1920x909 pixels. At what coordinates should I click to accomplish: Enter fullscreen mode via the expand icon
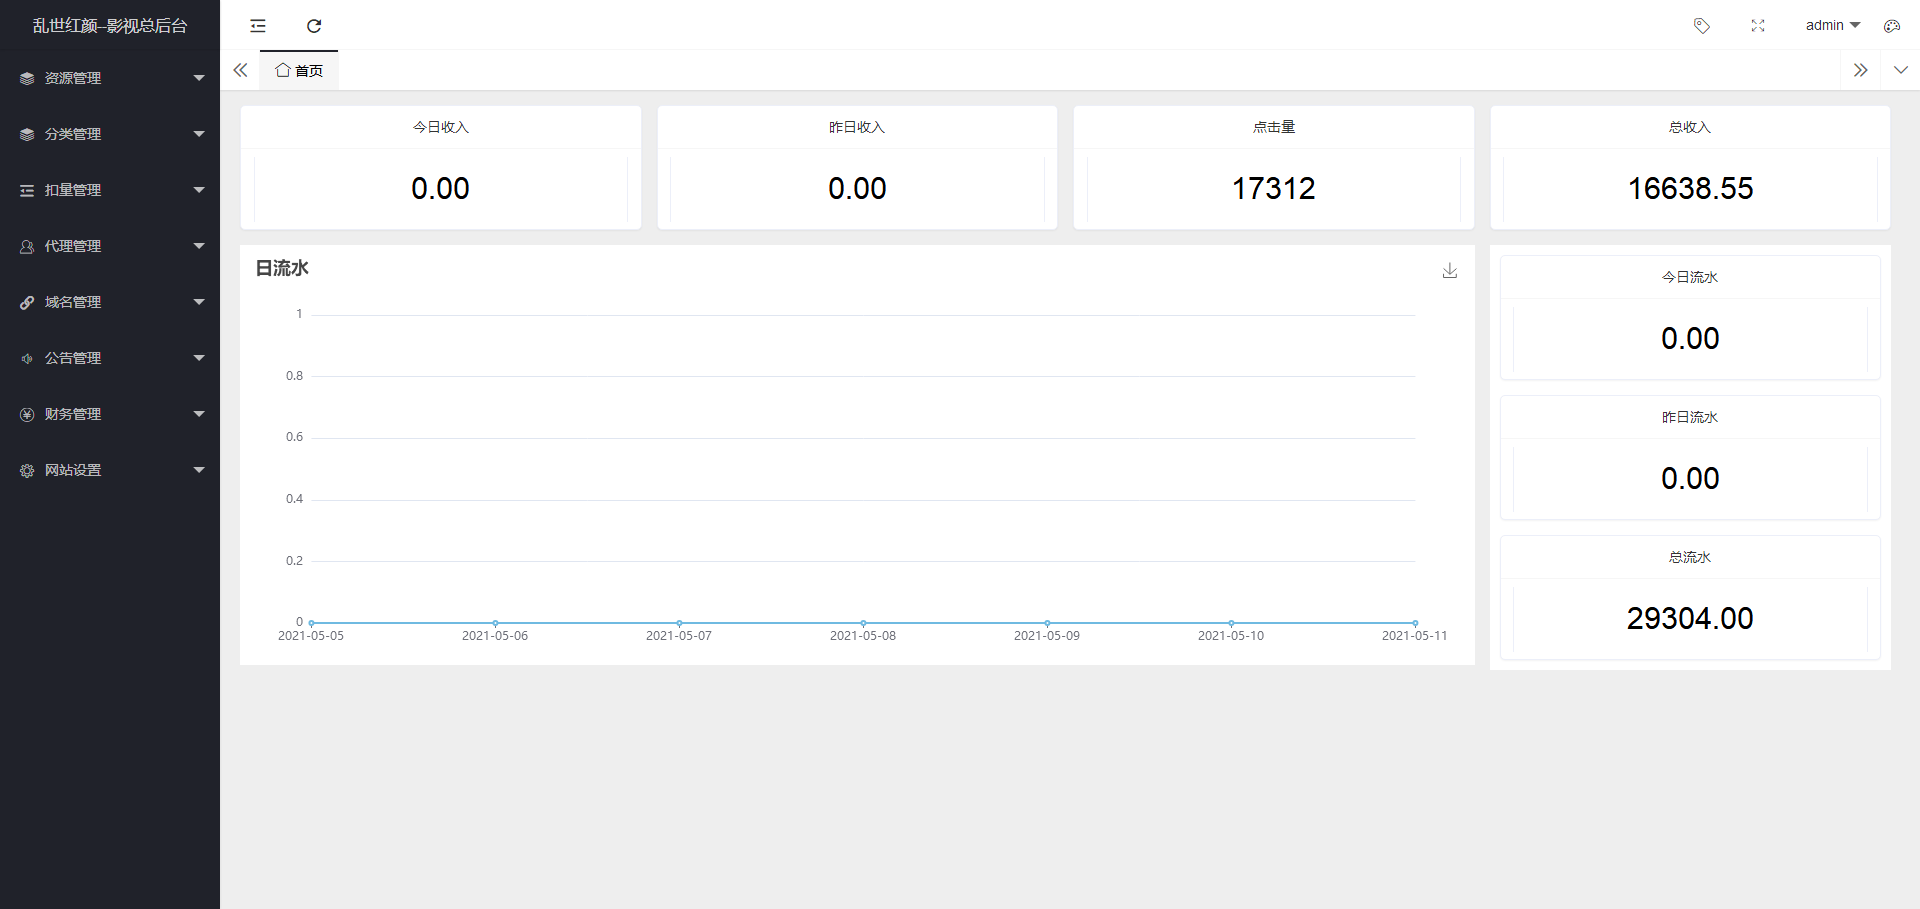click(1758, 26)
